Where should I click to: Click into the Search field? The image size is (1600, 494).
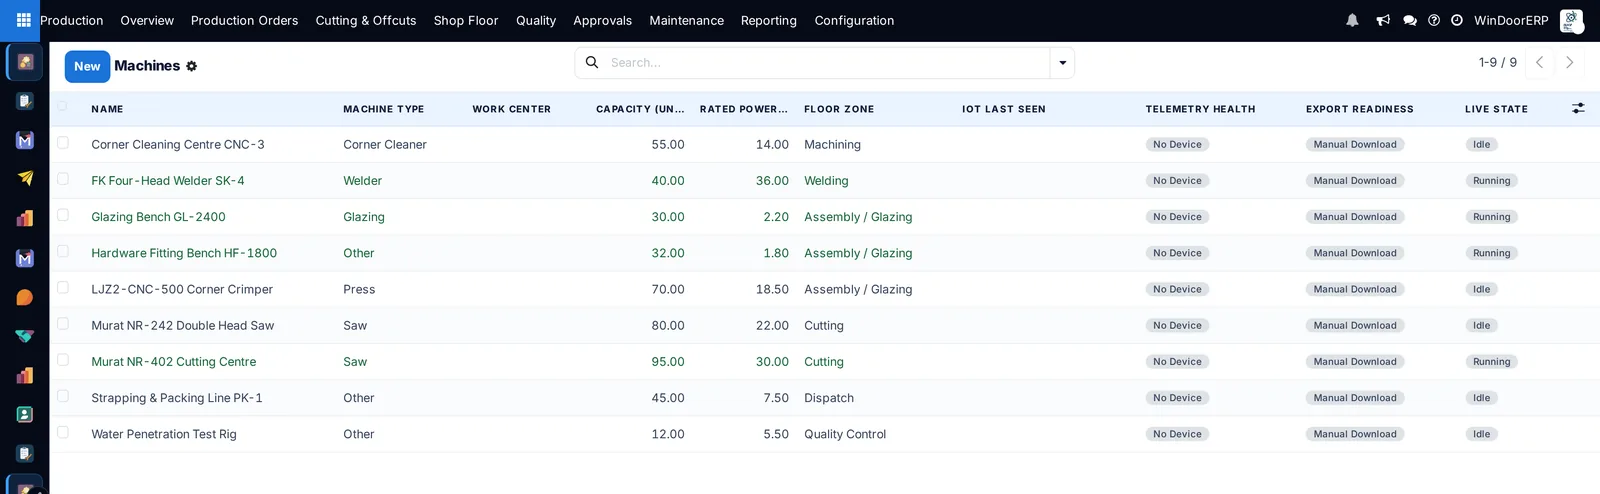[826, 62]
